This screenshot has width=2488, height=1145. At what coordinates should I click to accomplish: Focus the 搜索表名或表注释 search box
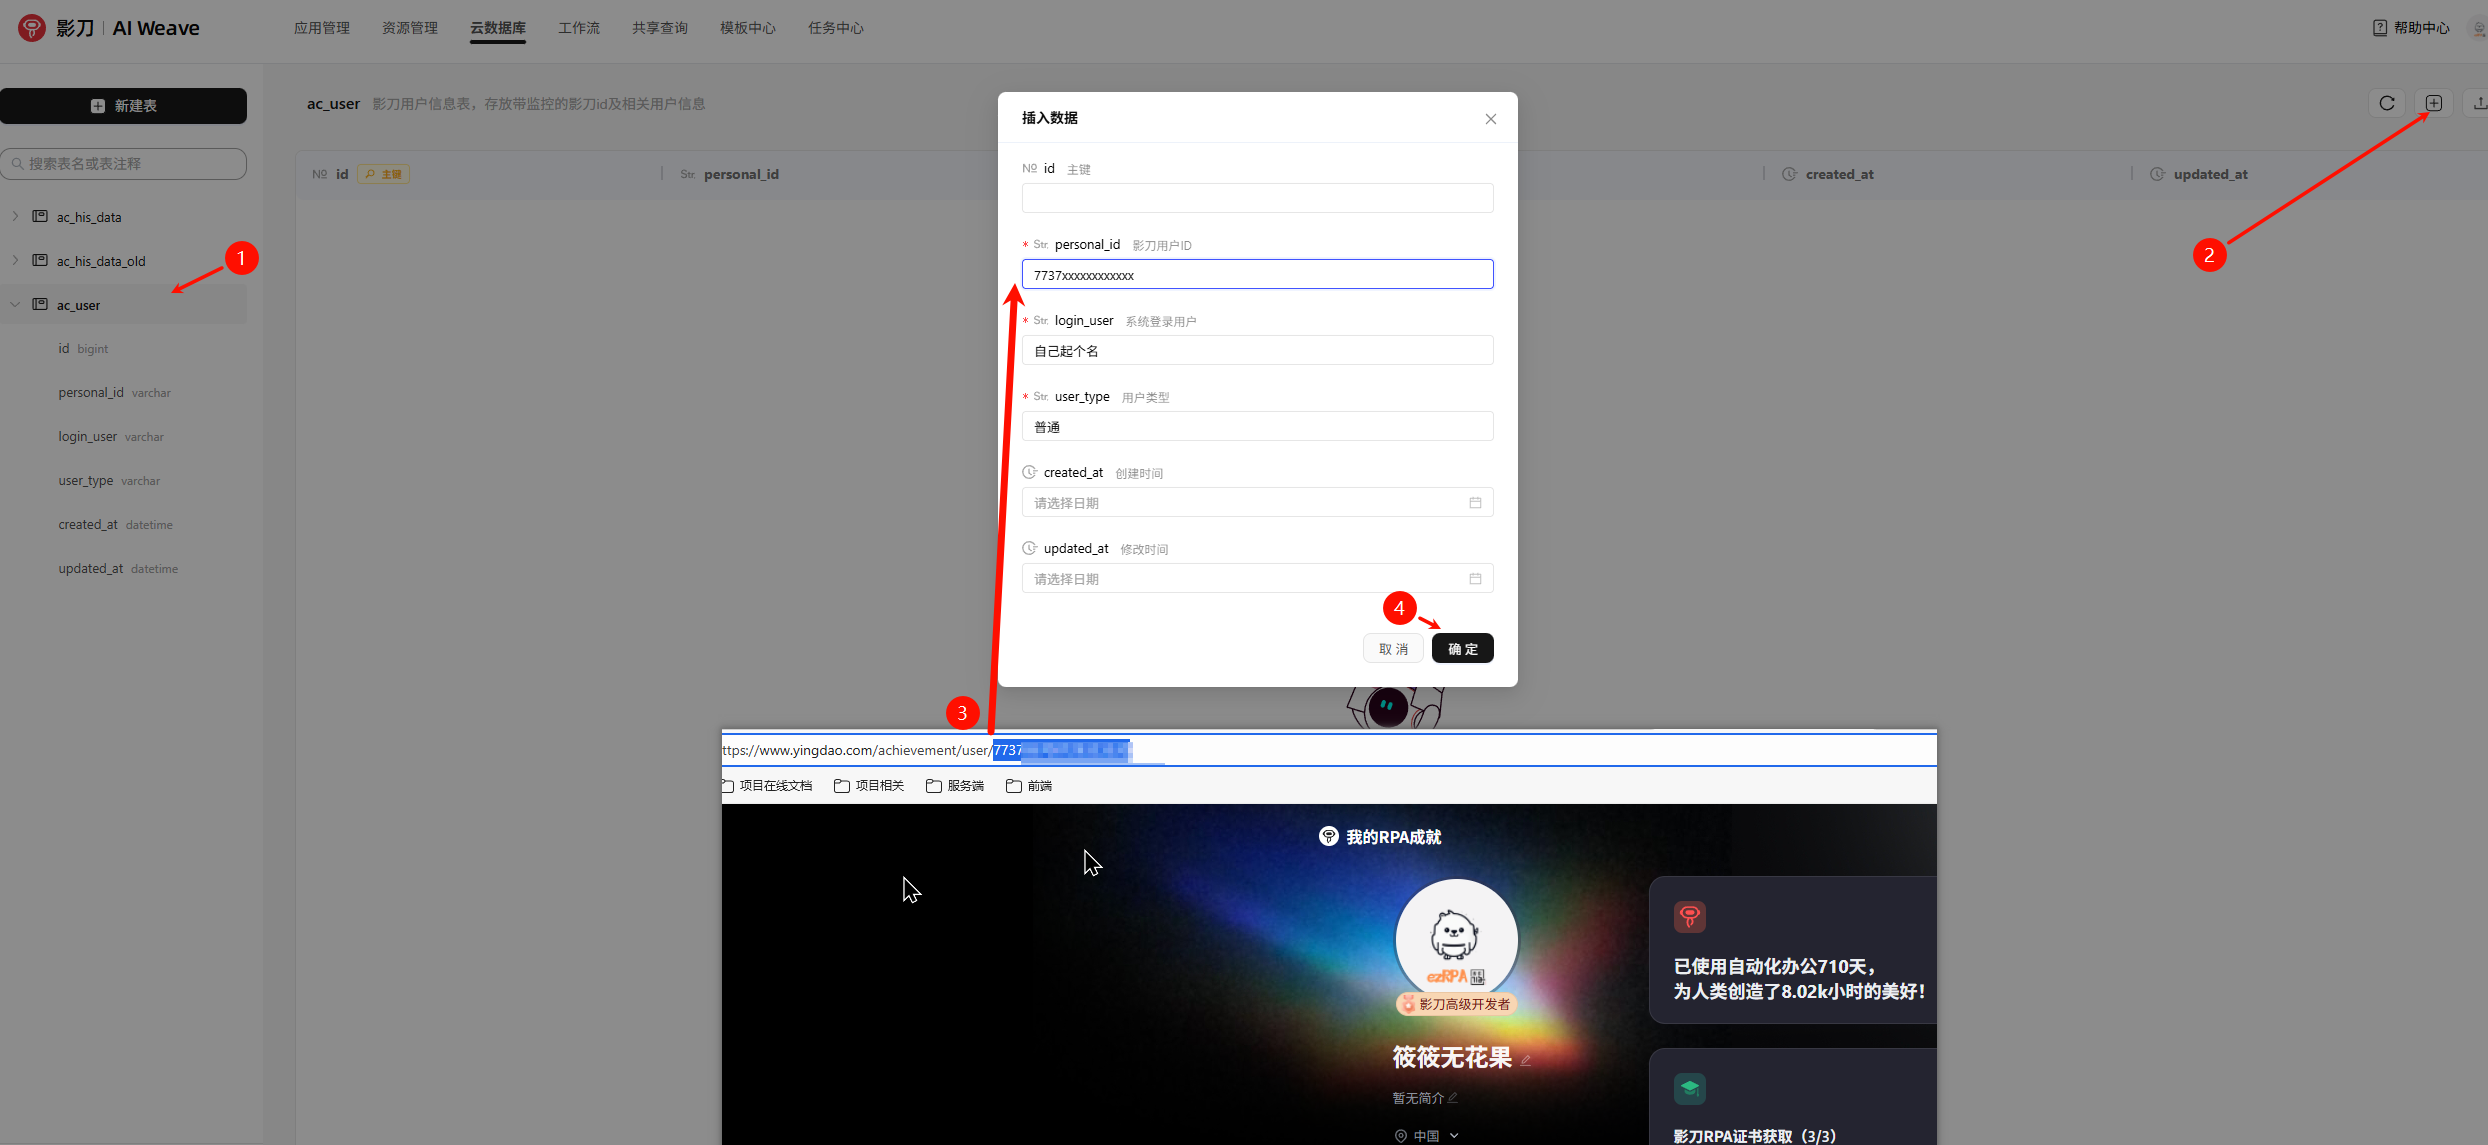[124, 164]
